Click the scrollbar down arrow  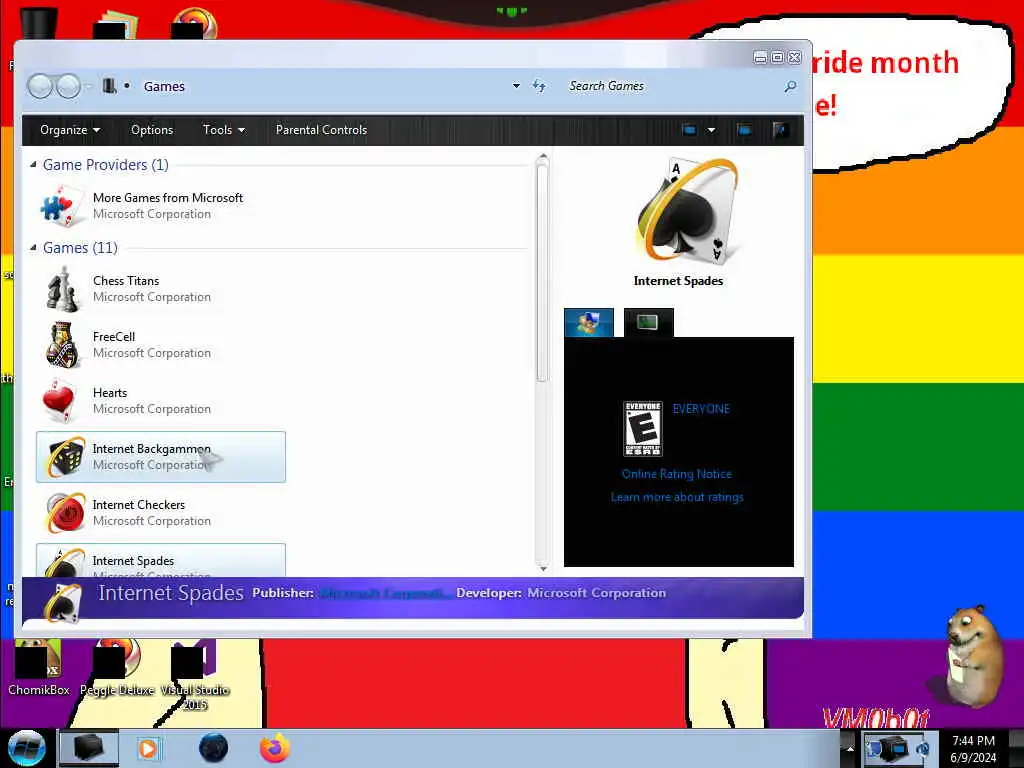[x=542, y=568]
